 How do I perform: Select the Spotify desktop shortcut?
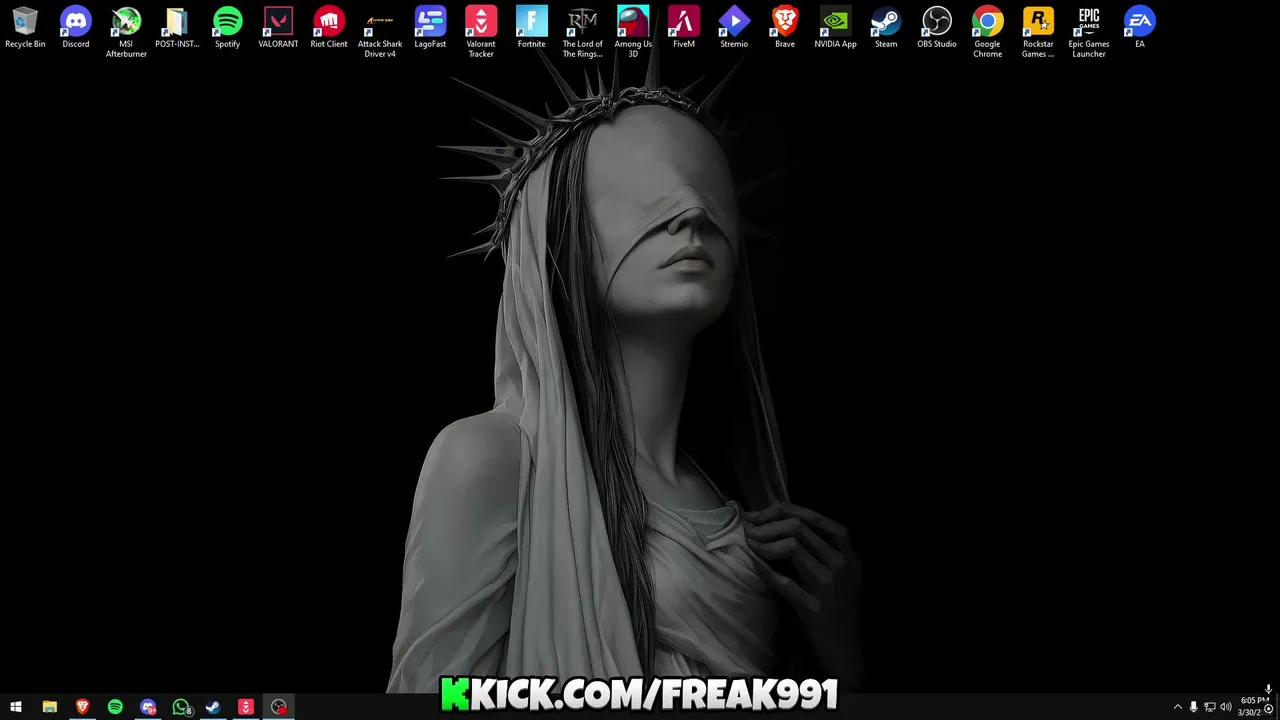[228, 28]
